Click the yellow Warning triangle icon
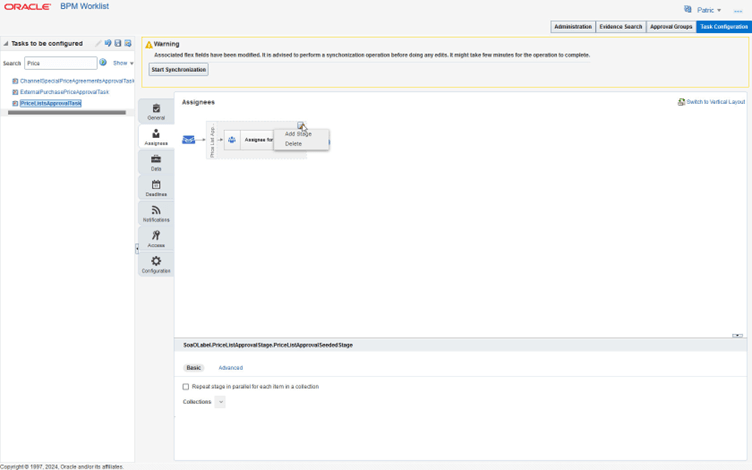Screen dimensions: 752x470 click(x=149, y=45)
